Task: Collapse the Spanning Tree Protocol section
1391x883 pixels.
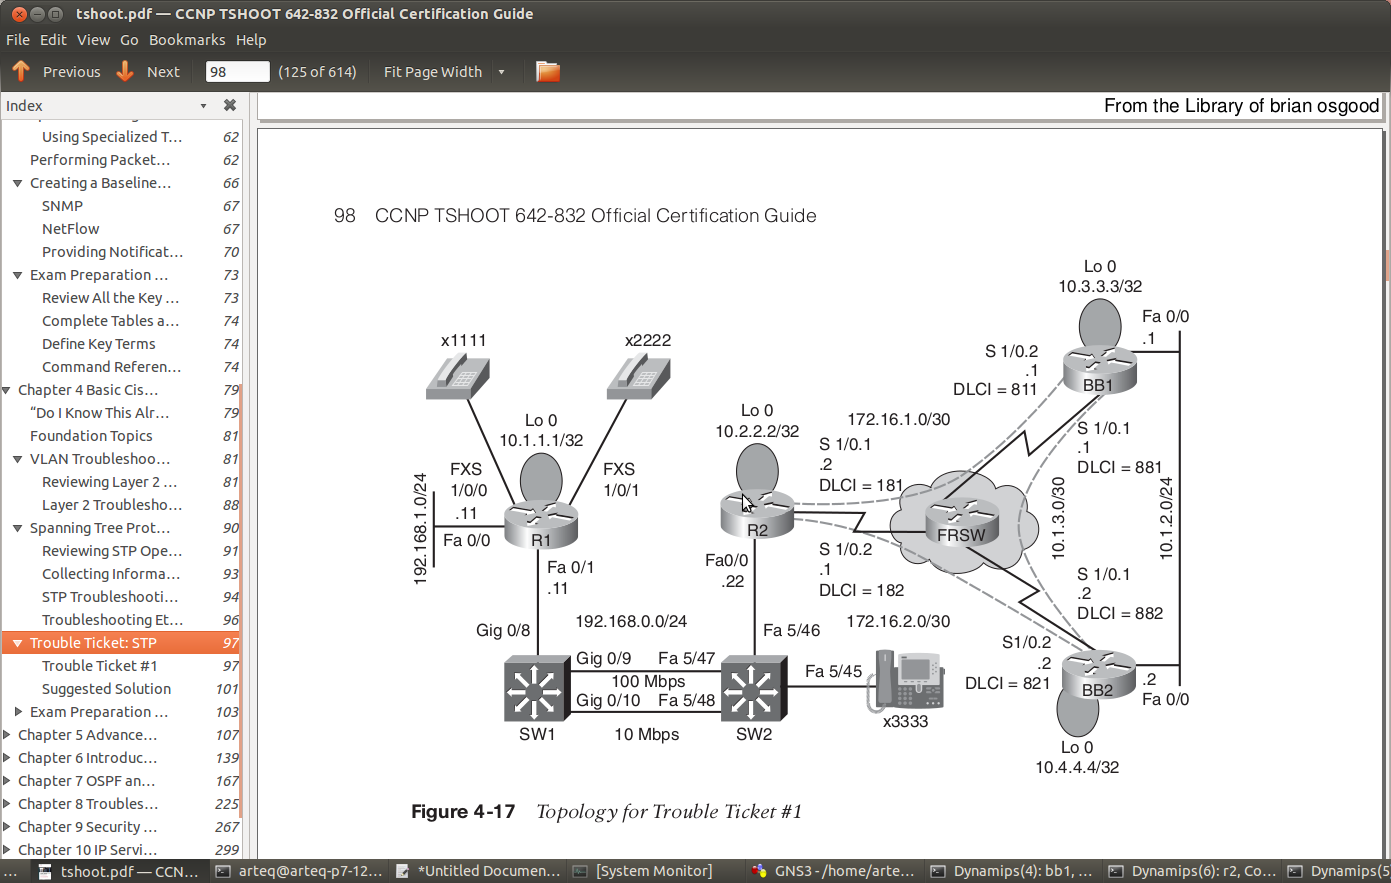Action: 18,528
